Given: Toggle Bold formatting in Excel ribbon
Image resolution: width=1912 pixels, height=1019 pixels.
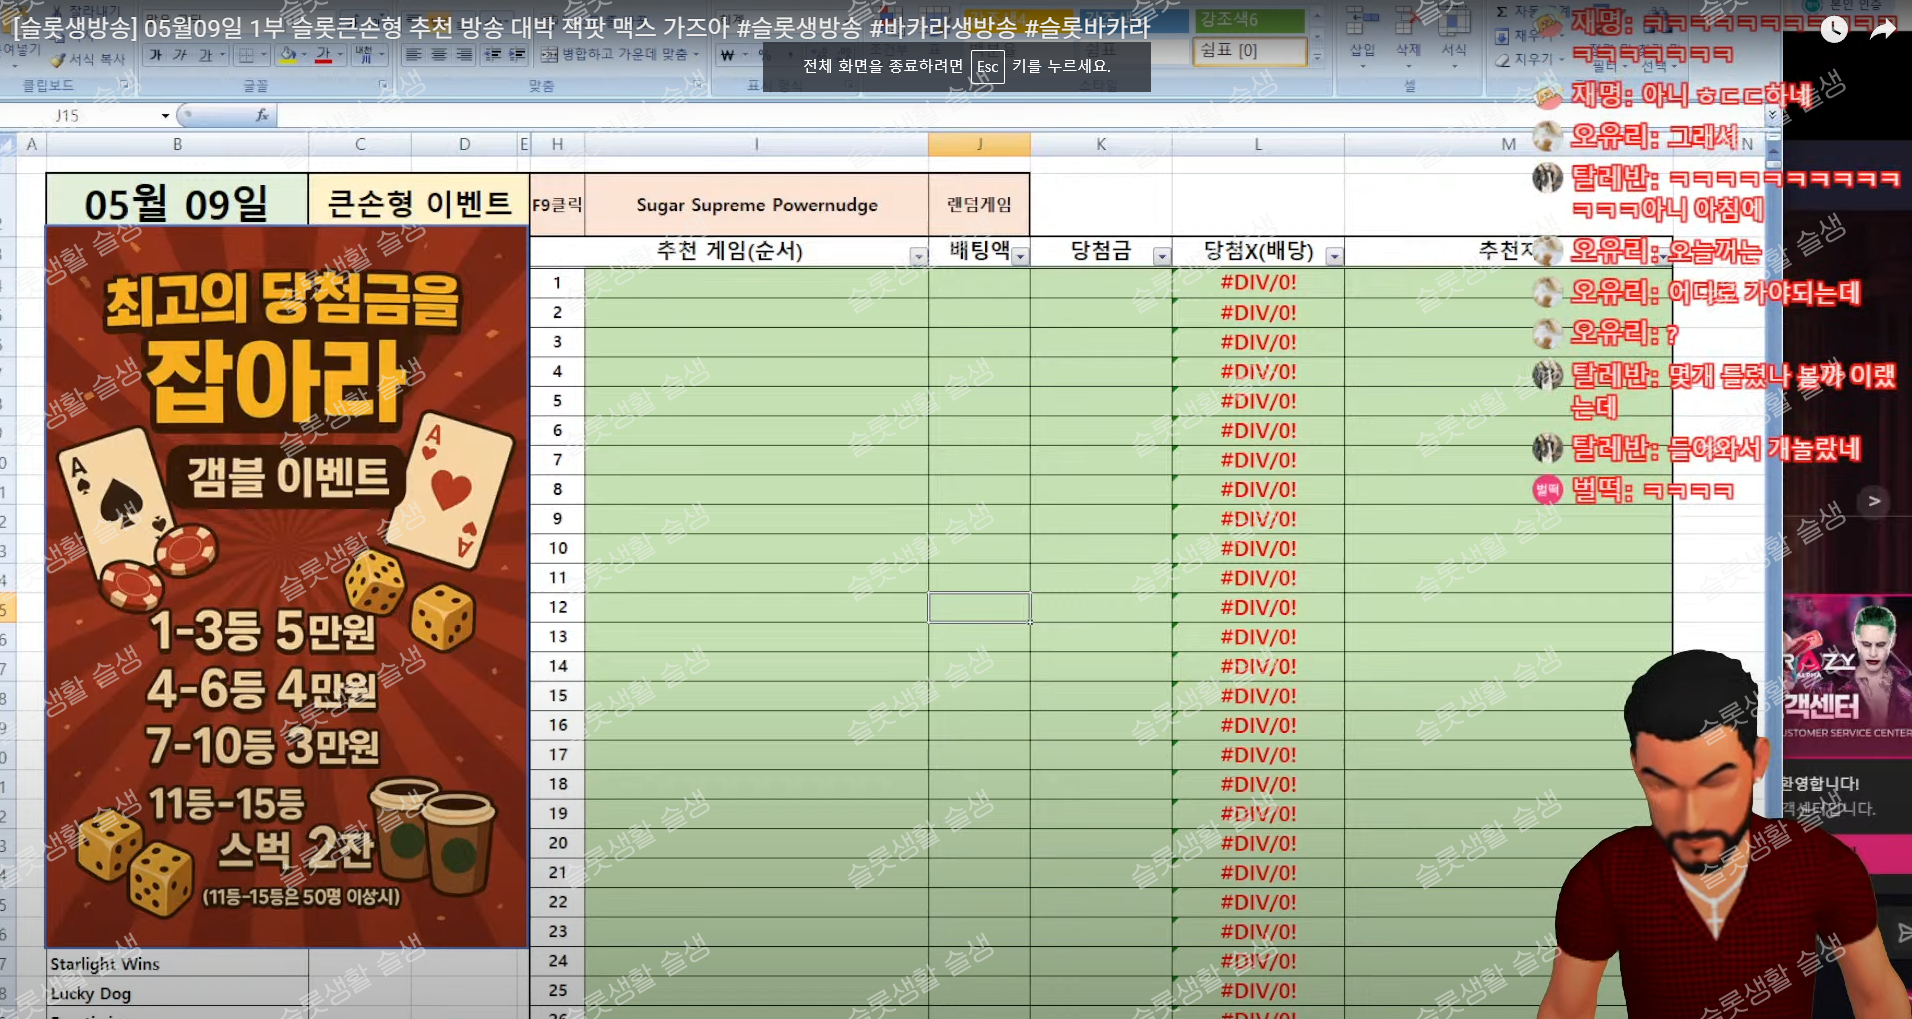Looking at the screenshot, I should click(156, 55).
